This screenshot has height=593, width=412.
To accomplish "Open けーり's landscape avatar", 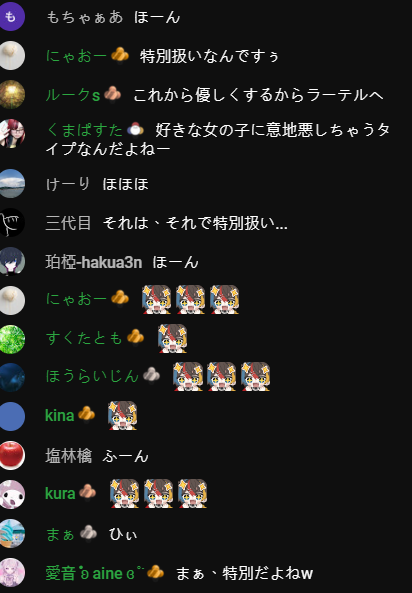I will pyautogui.click(x=11, y=184).
